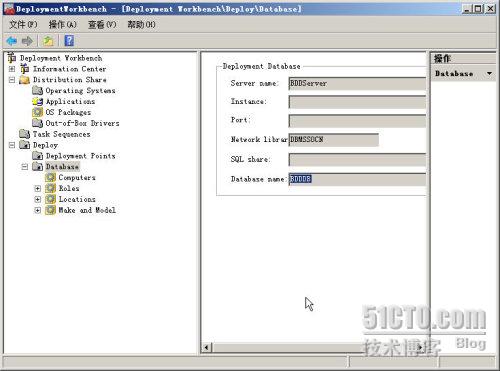Open the Help toolbar icon
The height and width of the screenshot is (371, 500).
click(x=69, y=41)
